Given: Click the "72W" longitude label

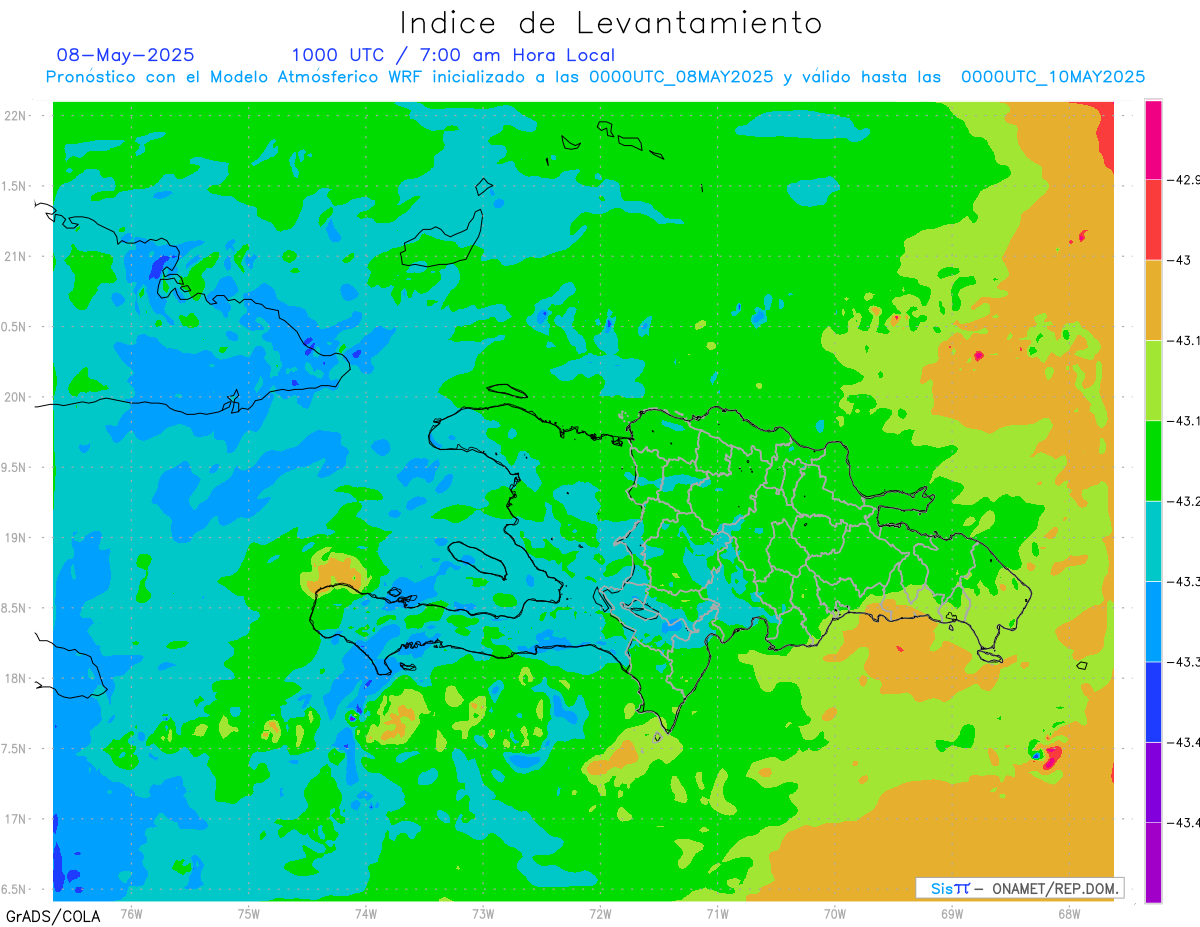Looking at the screenshot, I should coord(600,913).
